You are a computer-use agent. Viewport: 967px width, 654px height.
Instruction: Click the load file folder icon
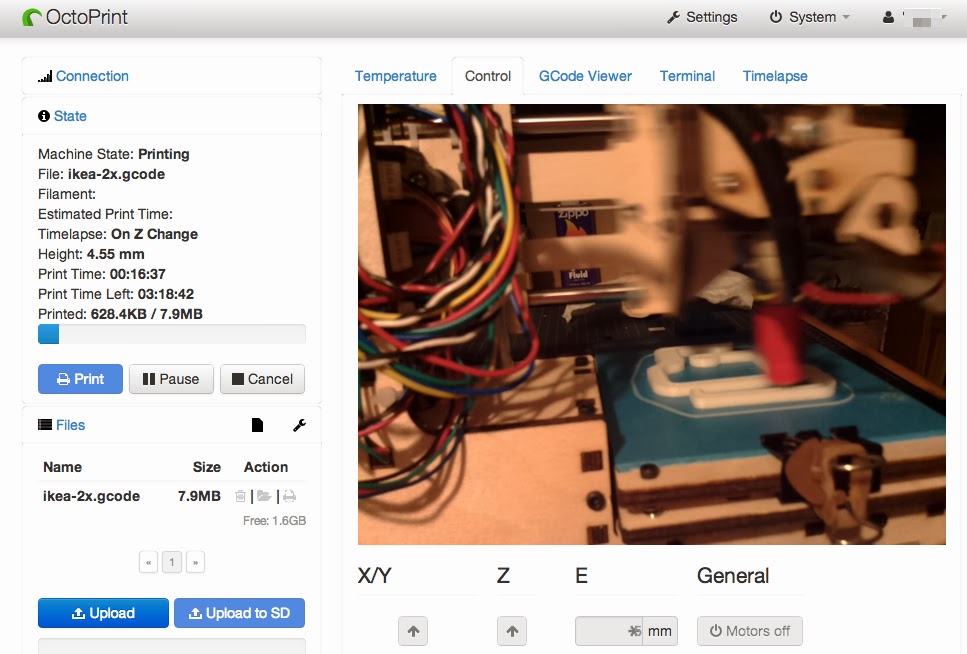point(264,496)
